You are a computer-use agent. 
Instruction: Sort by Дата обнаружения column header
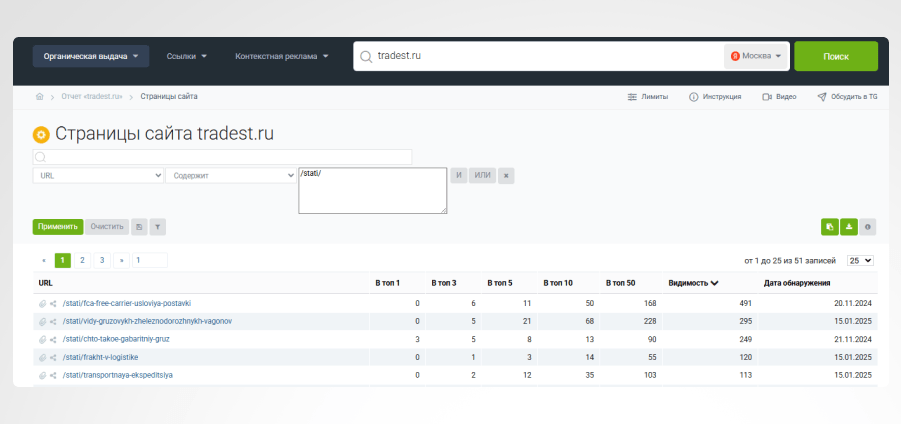click(796, 283)
